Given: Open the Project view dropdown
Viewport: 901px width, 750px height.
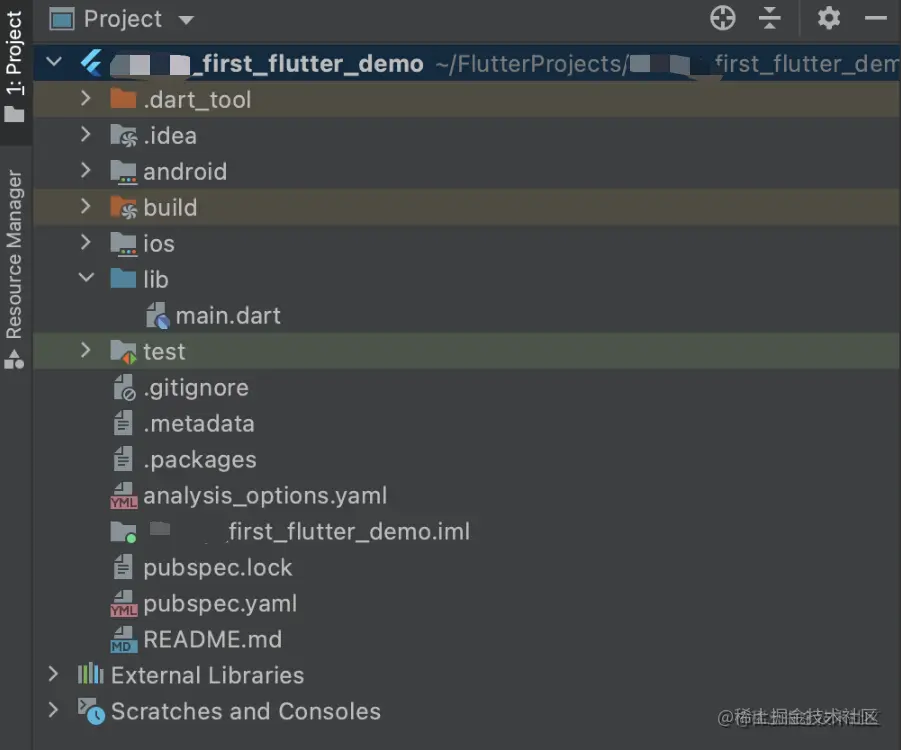Looking at the screenshot, I should [185, 19].
